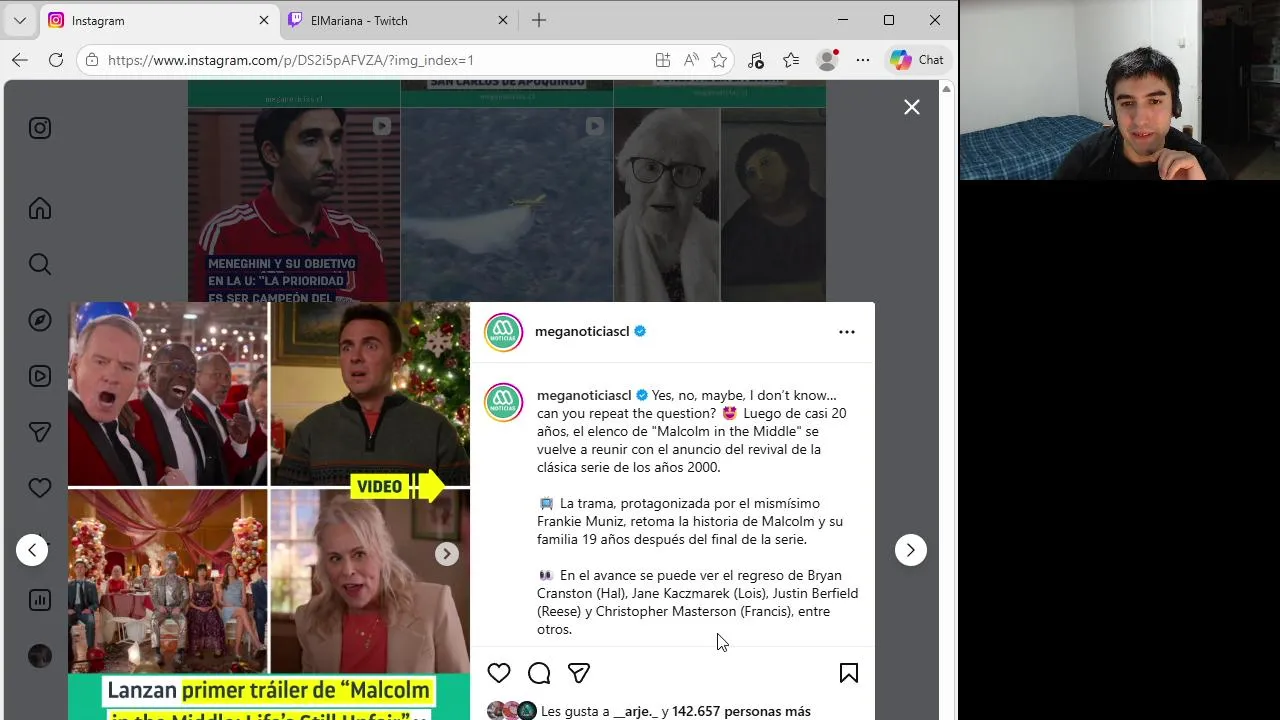Open Notifications heart in sidebar
The width and height of the screenshot is (1280, 720).
tap(40, 488)
